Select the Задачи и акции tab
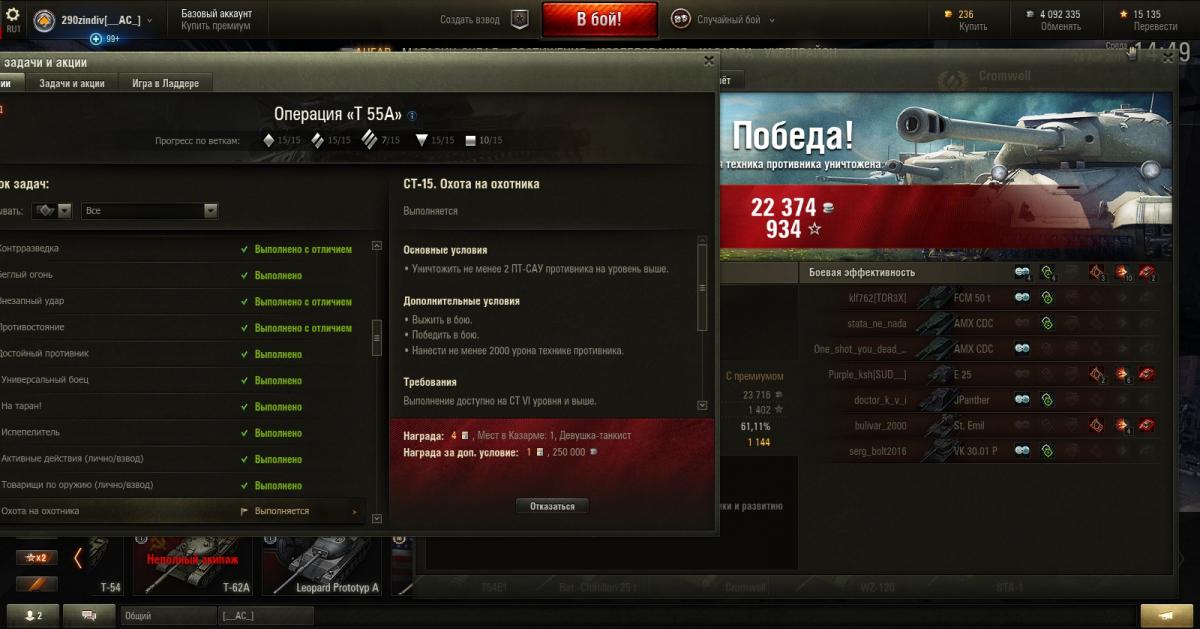This screenshot has width=1200, height=629. pyautogui.click(x=72, y=83)
